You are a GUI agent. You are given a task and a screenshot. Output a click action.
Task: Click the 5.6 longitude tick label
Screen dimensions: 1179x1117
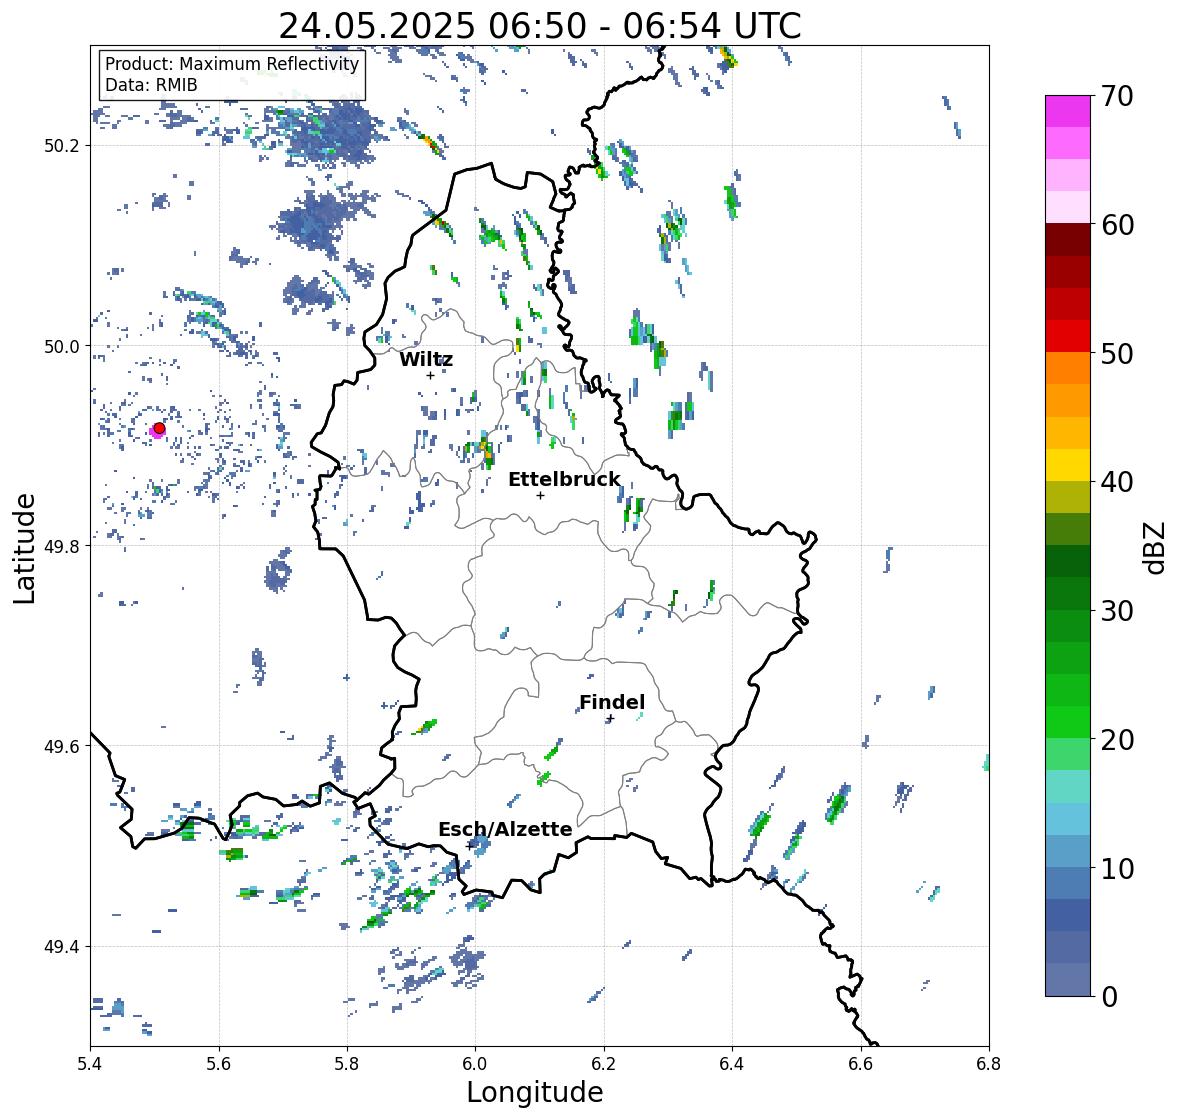click(x=219, y=1064)
